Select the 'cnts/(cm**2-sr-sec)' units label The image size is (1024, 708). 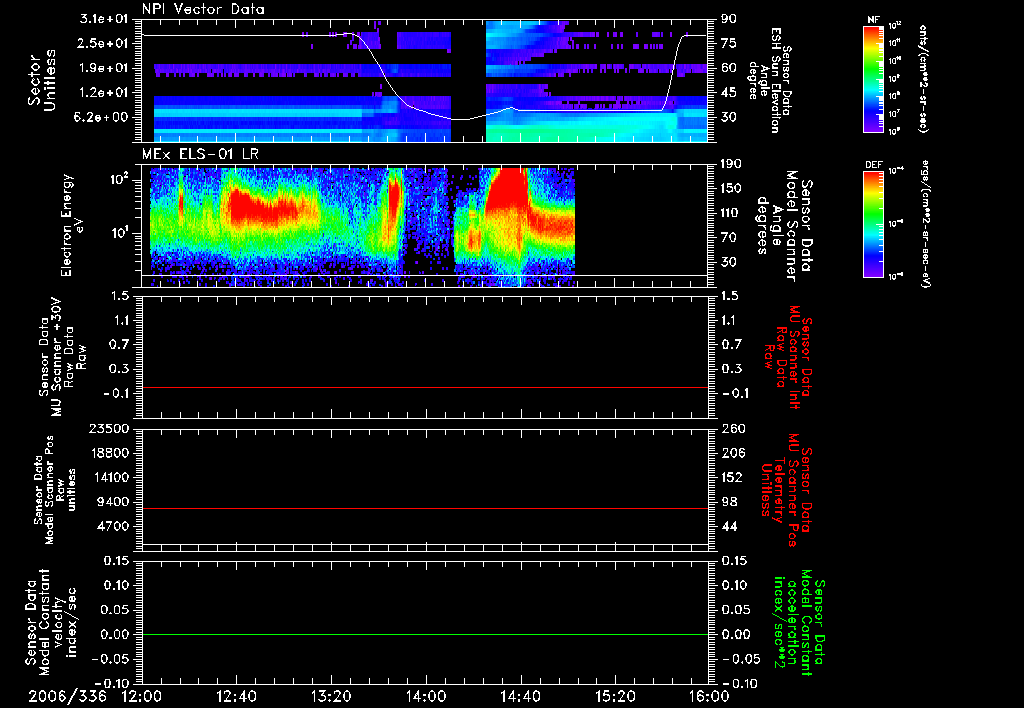[923, 78]
